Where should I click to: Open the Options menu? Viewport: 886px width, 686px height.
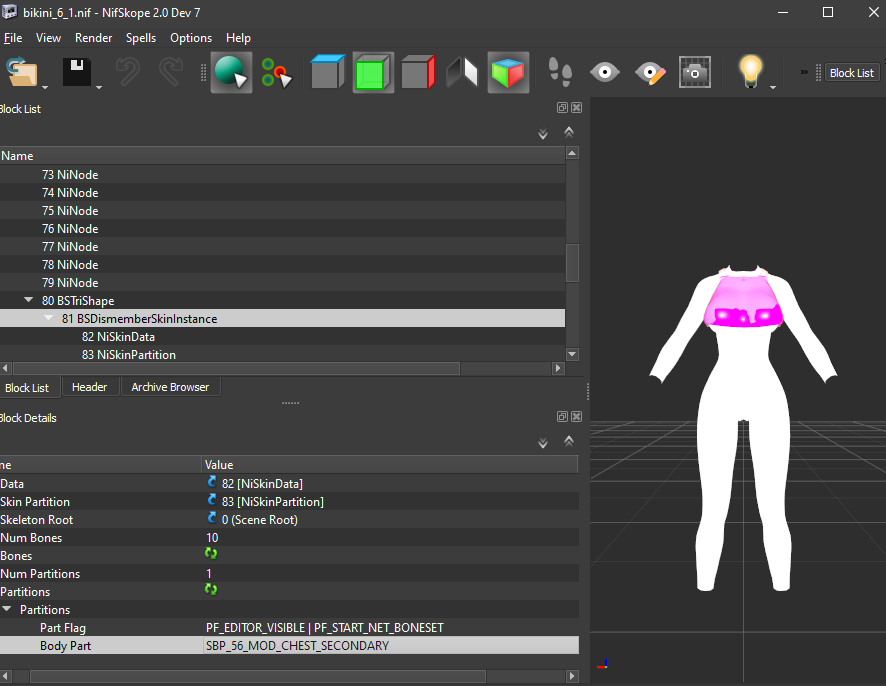[x=191, y=38]
